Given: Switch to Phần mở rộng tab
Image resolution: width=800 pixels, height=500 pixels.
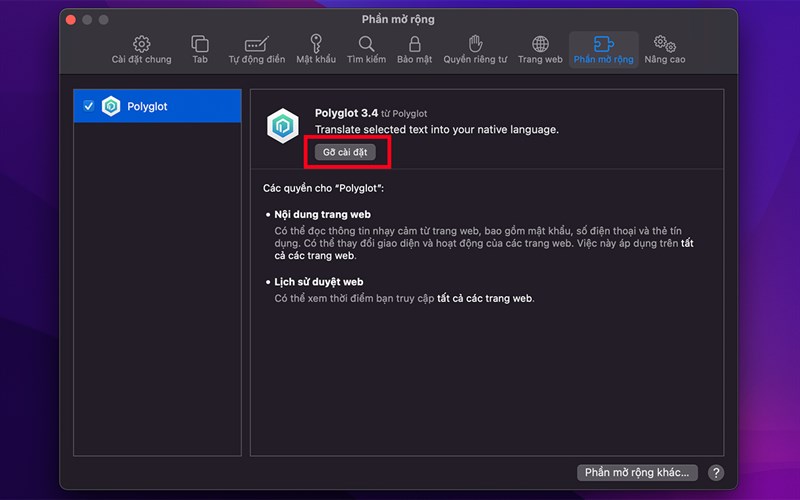Looking at the screenshot, I should tap(603, 44).
